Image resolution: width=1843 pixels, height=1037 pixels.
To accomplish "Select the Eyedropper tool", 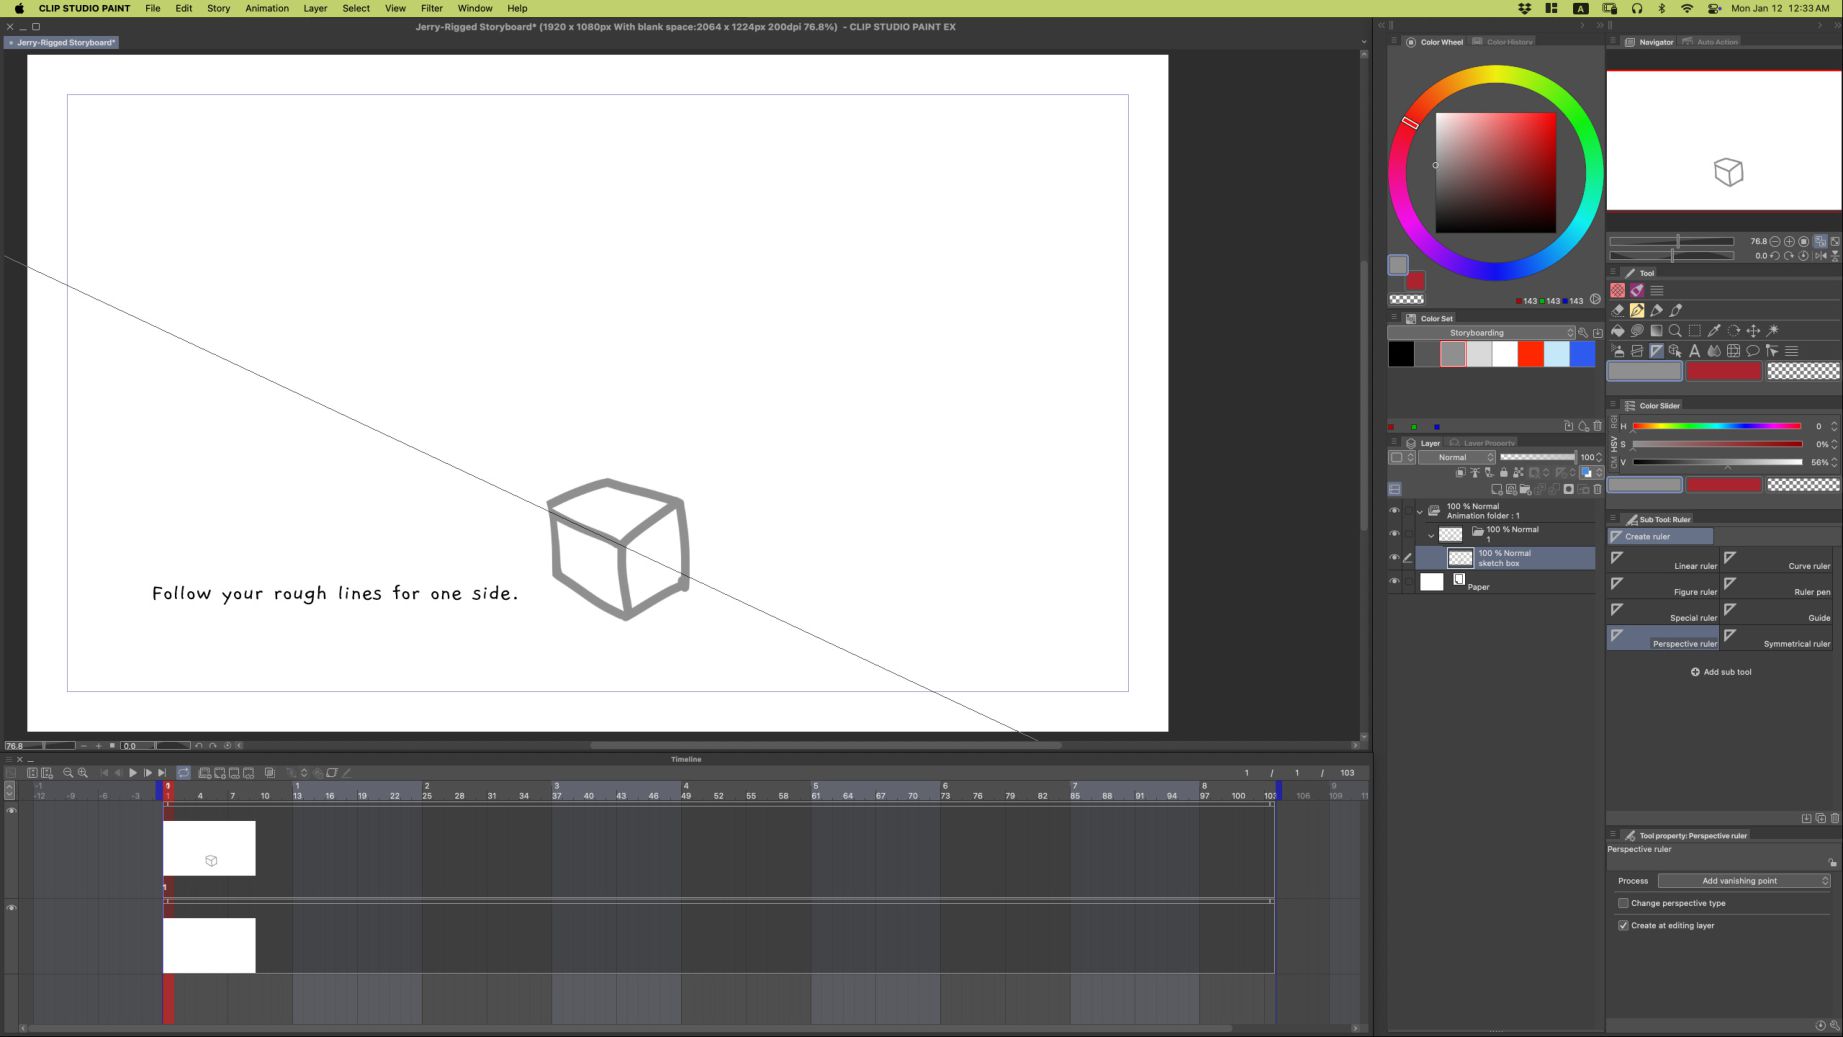I will coord(1714,331).
